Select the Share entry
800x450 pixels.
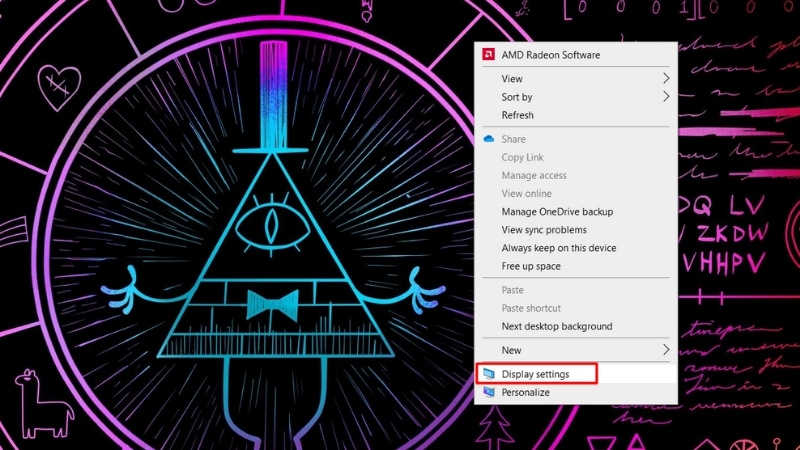(576, 139)
